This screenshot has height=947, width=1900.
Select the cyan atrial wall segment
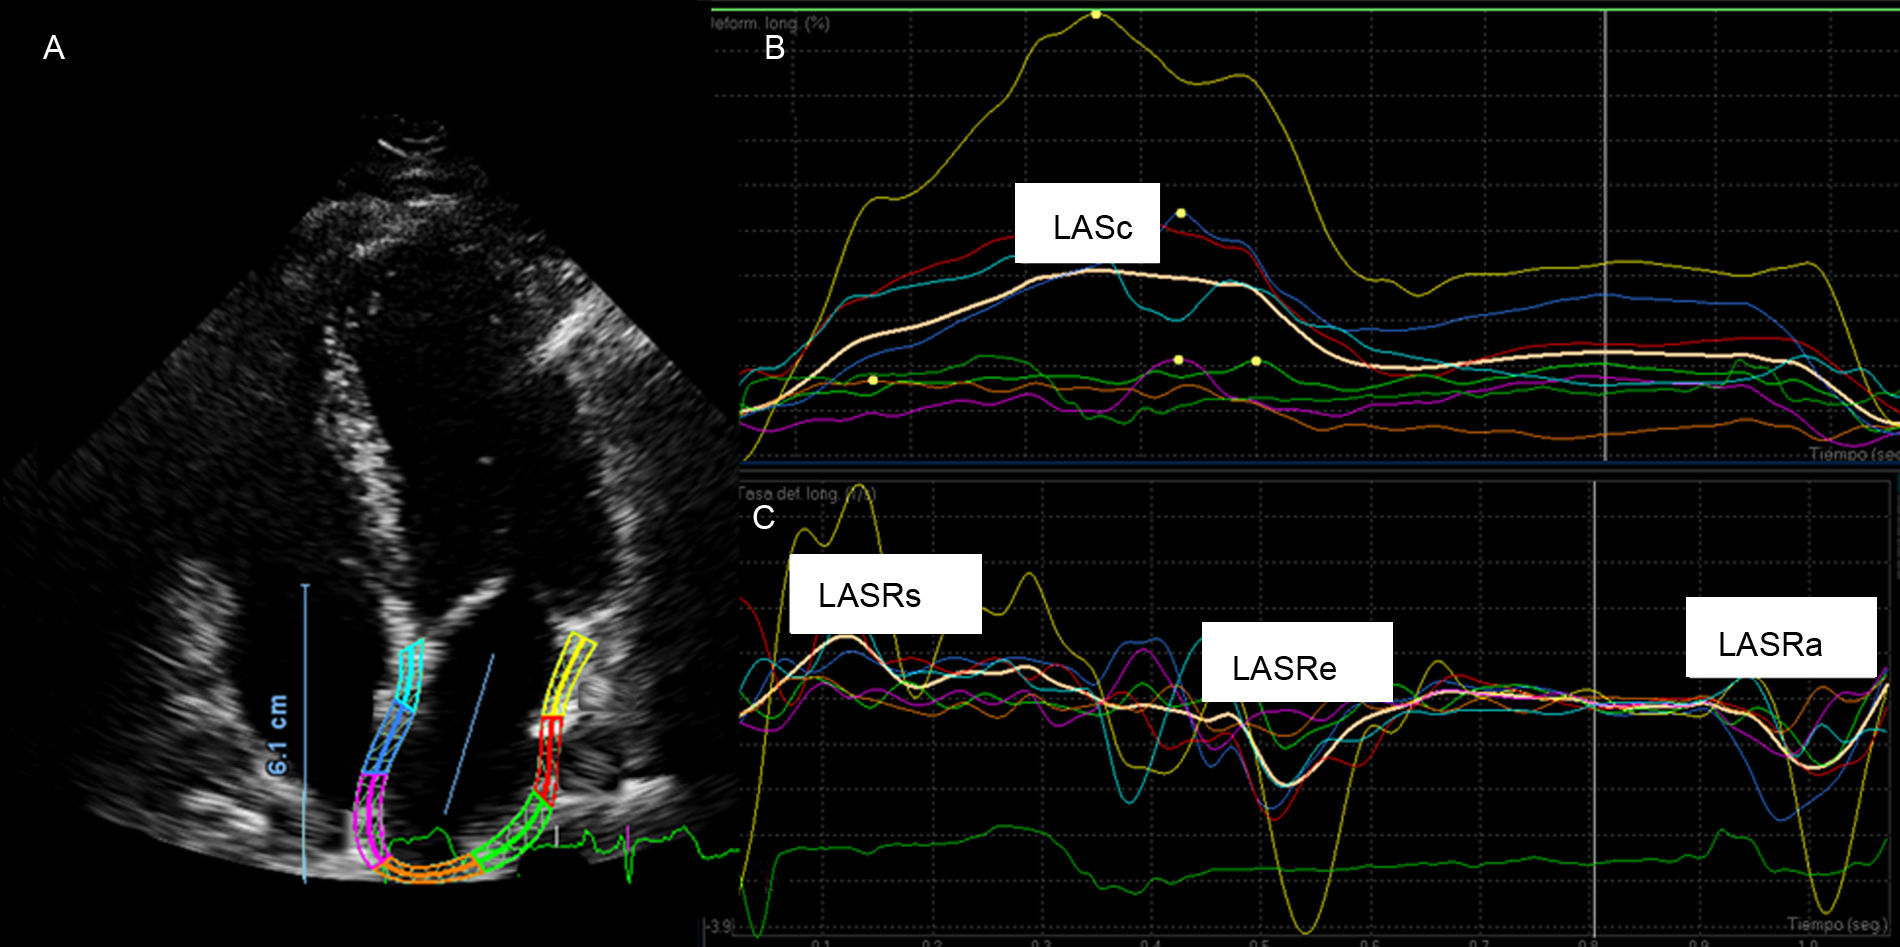[x=411, y=671]
